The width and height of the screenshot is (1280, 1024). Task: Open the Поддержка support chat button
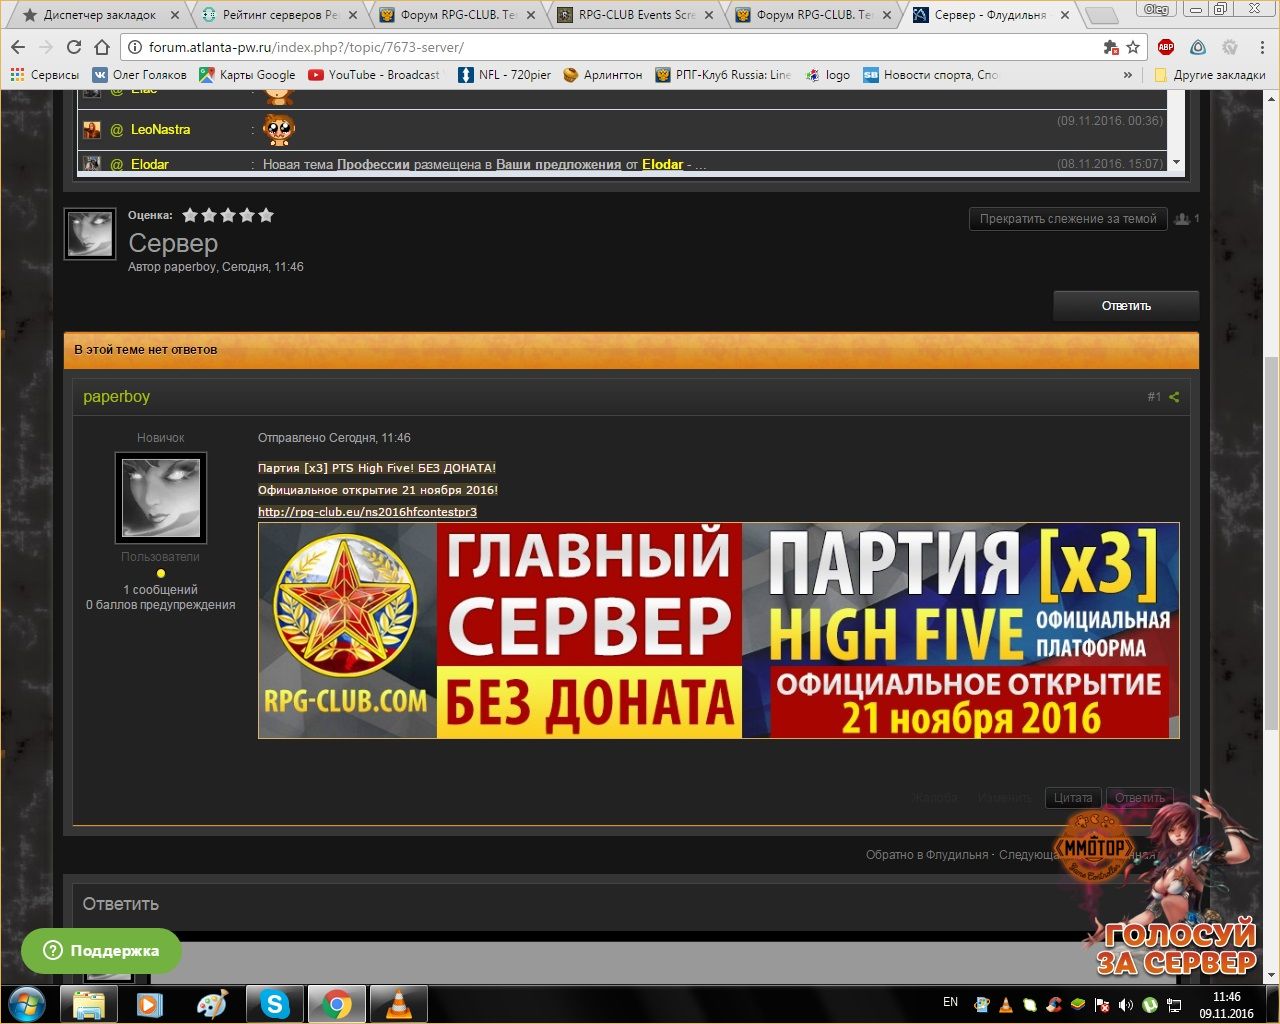click(101, 951)
